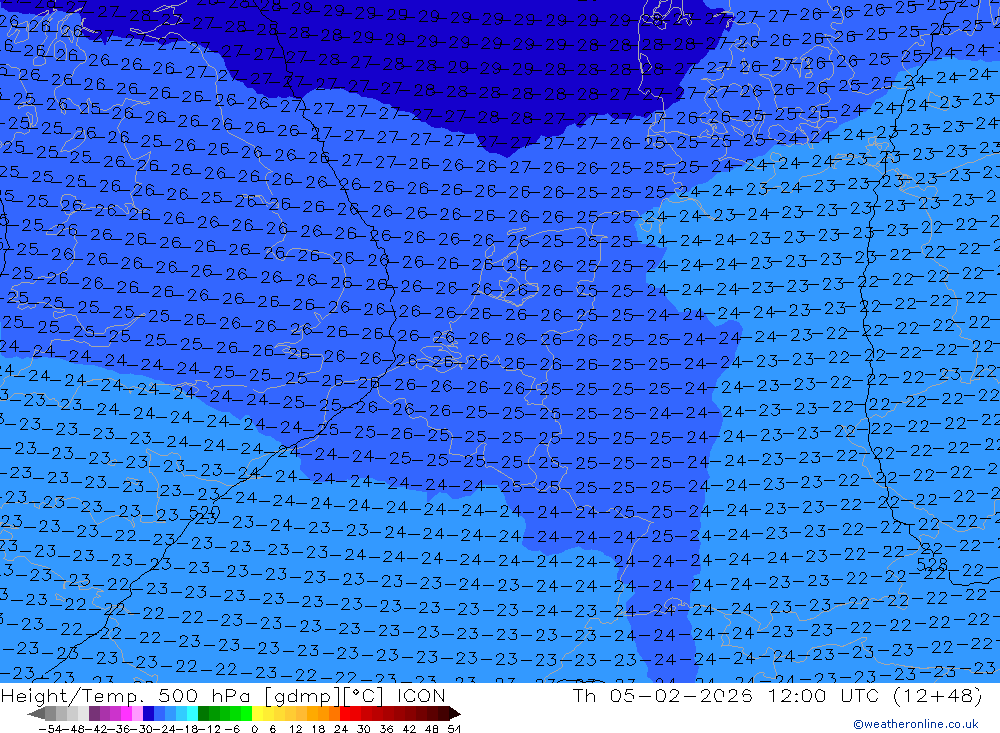Click the '36' label on the color scale
This screenshot has width=1000, height=733.
pyautogui.click(x=386, y=729)
